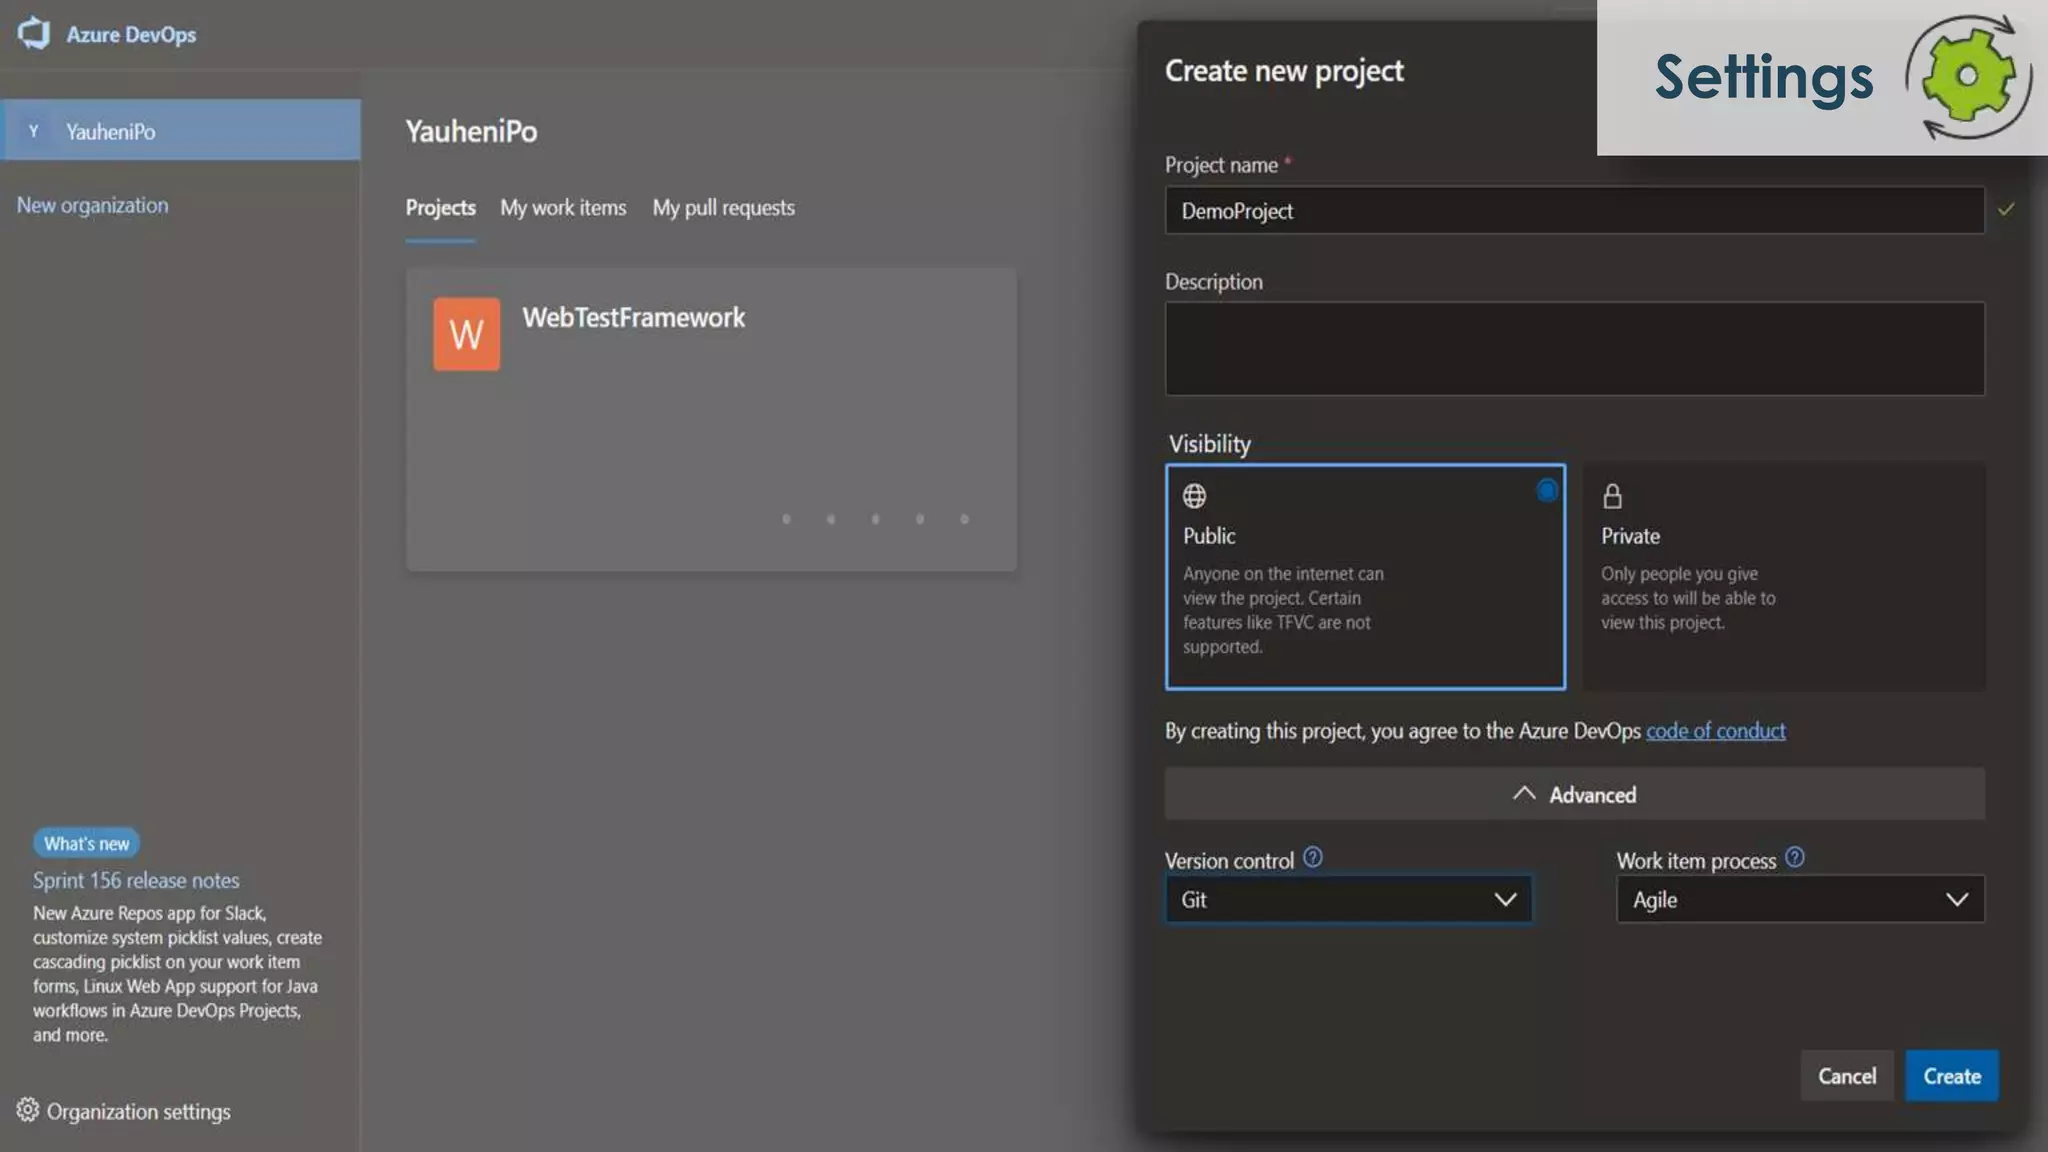Click the Version control help icon
The image size is (2048, 1152).
tap(1312, 858)
